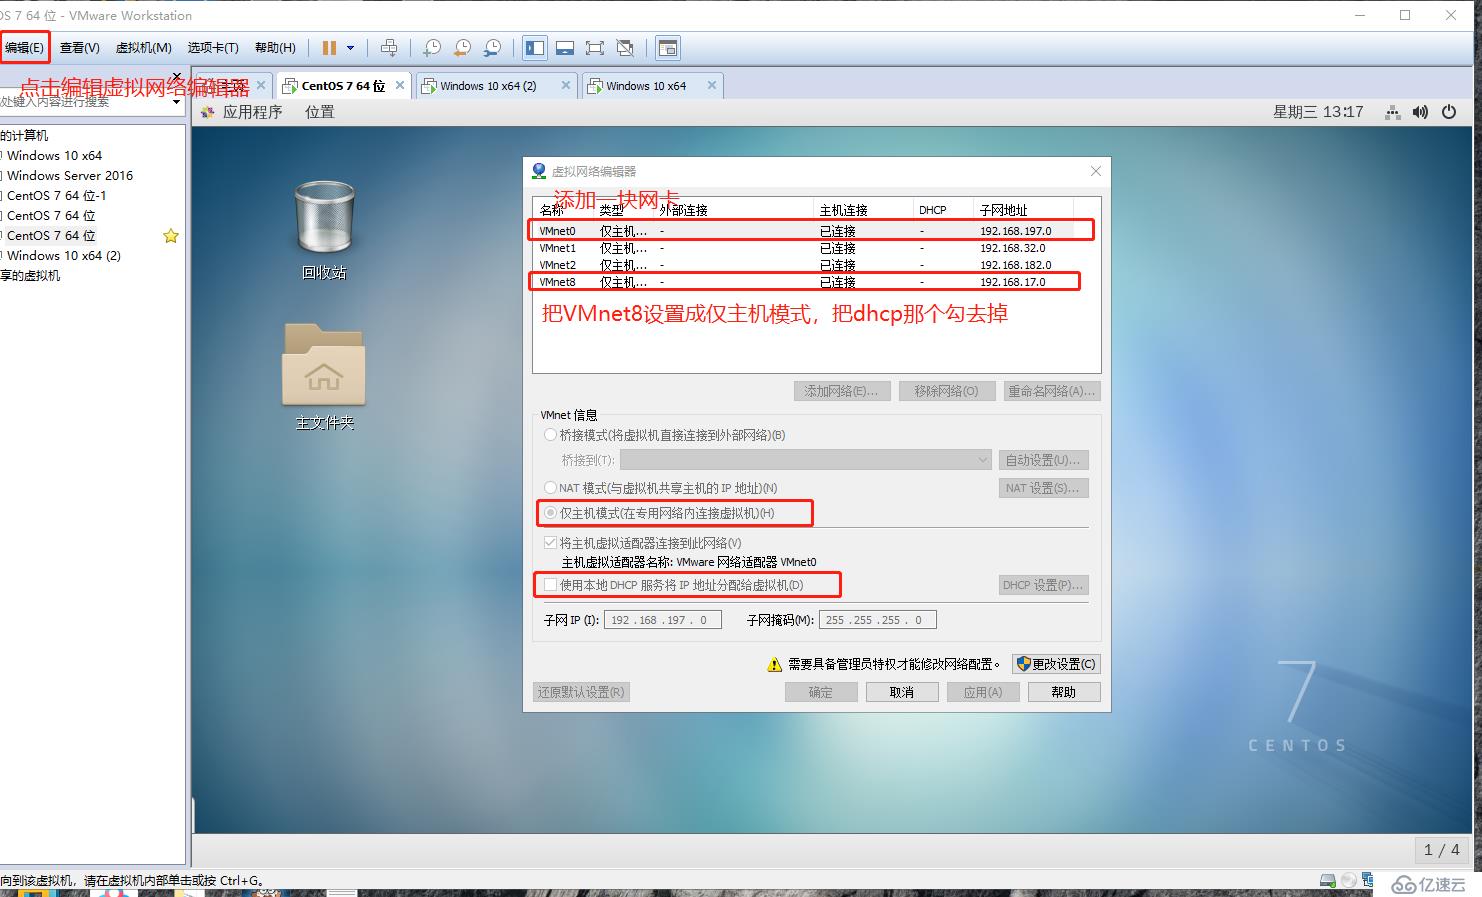Viewport: 1482px width, 897px height.
Task: Open the 选项卡(T) menu
Action: click(x=213, y=47)
